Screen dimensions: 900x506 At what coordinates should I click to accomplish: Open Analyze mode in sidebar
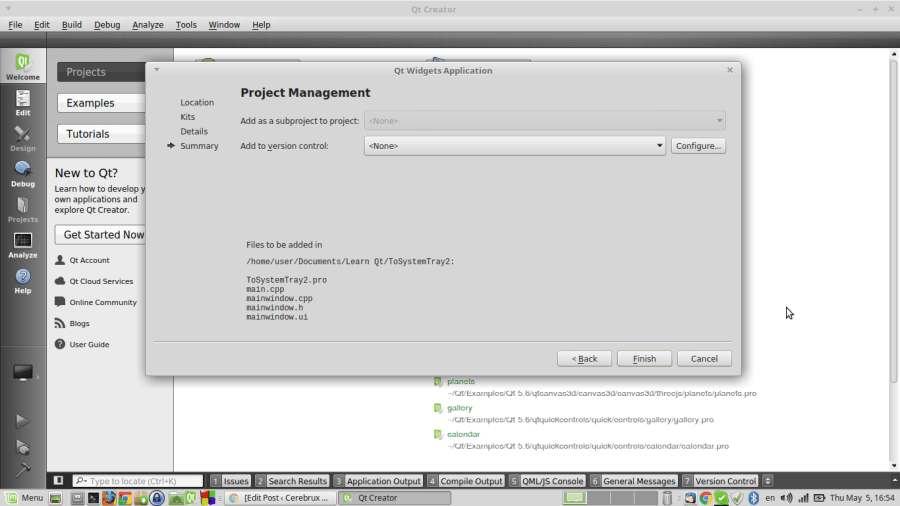[x=23, y=246]
